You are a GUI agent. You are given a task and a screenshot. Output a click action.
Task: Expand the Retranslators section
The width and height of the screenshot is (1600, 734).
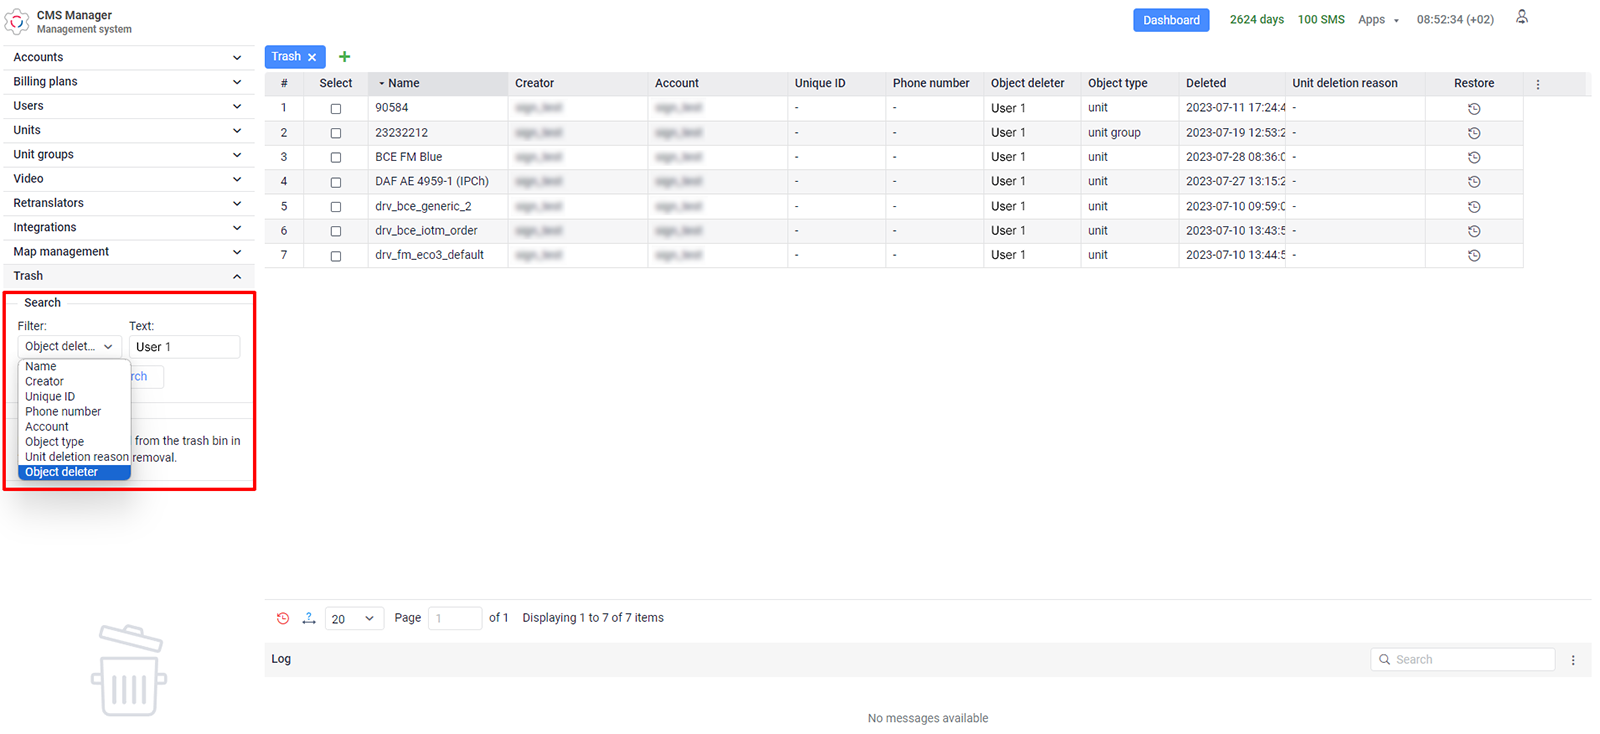[129, 203]
